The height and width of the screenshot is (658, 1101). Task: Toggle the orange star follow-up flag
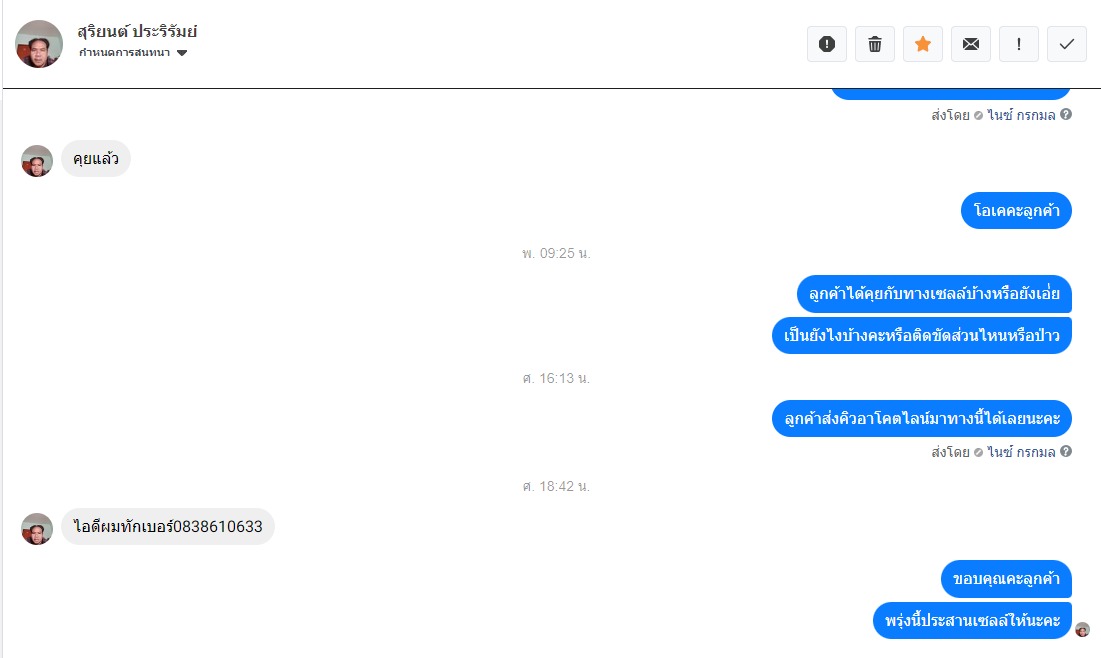pos(923,44)
